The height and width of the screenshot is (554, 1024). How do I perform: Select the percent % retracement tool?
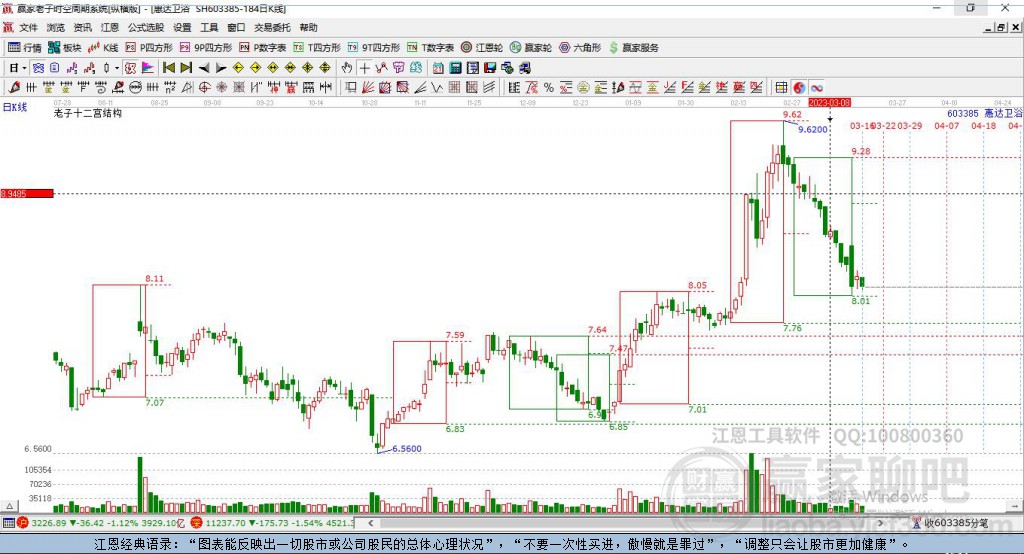[x=549, y=87]
